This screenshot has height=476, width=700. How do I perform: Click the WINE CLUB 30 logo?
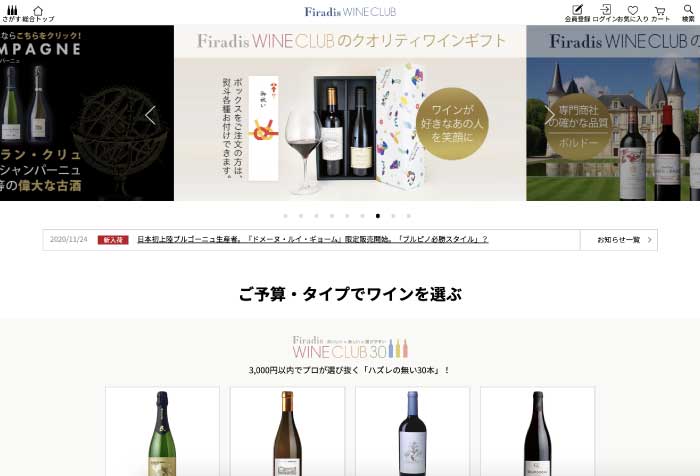[x=350, y=348]
